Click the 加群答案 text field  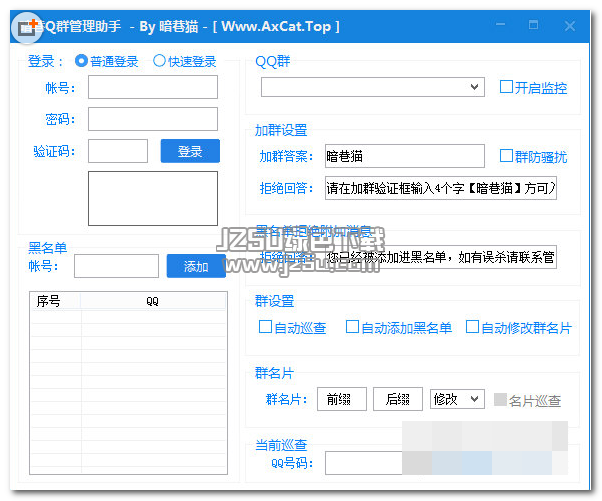[405, 156]
